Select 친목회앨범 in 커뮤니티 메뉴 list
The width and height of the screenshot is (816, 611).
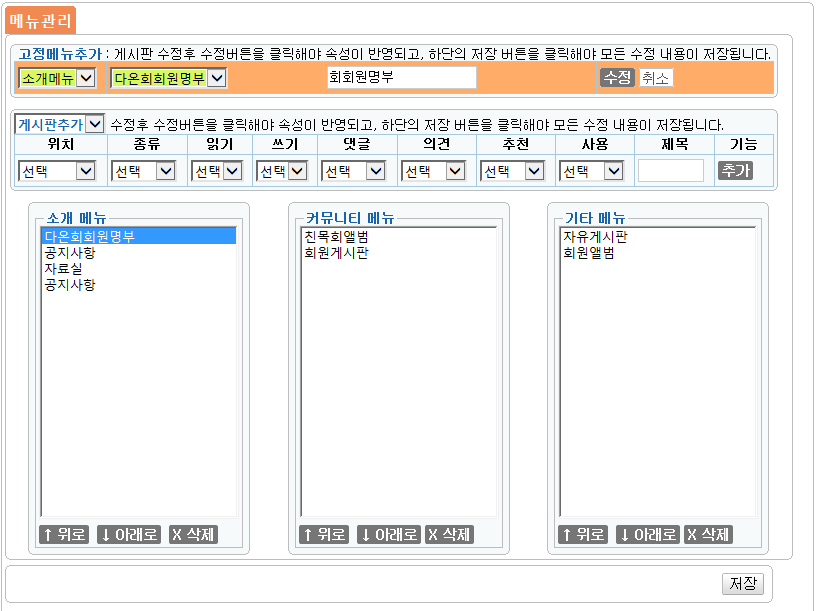click(x=337, y=237)
